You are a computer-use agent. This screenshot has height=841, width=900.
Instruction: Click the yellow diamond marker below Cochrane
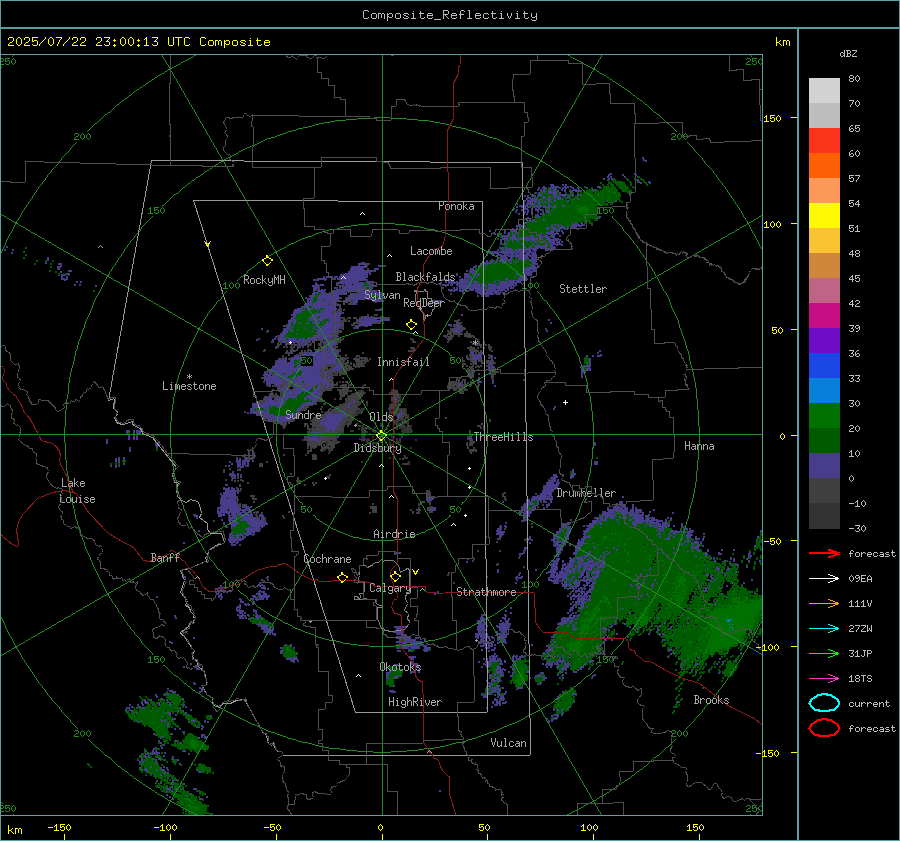pos(342,577)
